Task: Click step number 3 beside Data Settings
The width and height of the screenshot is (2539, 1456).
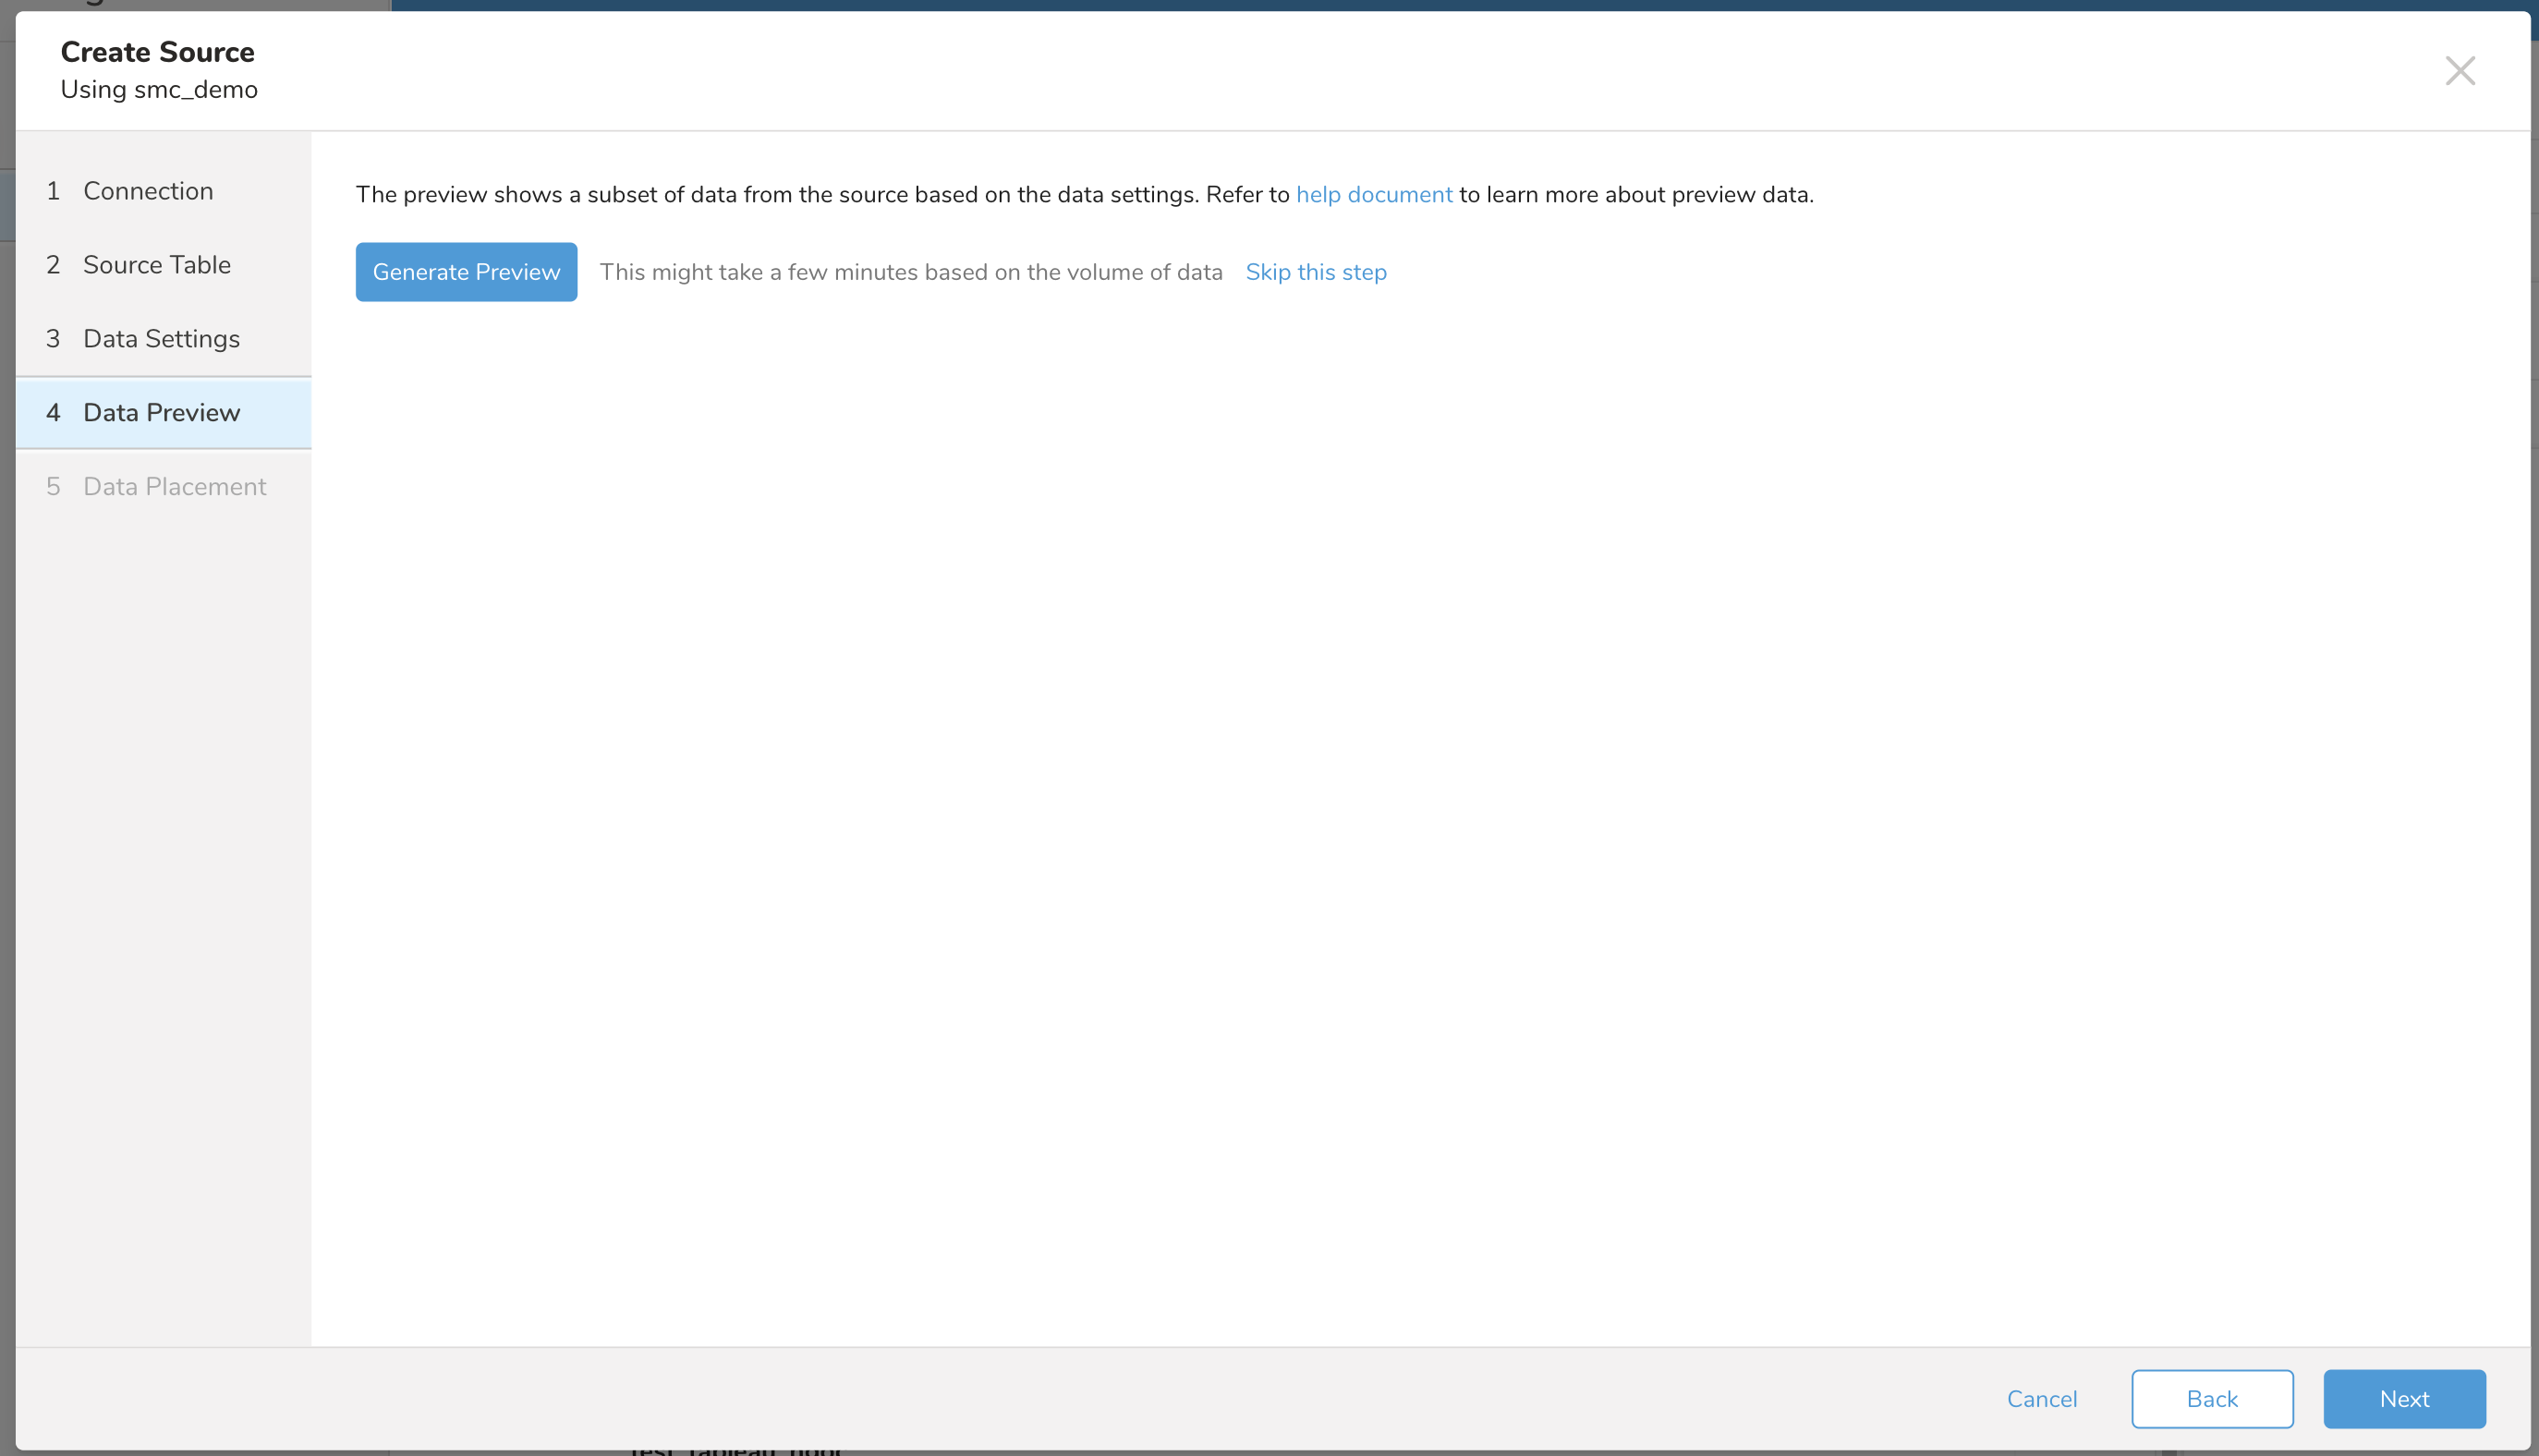Action: point(53,339)
